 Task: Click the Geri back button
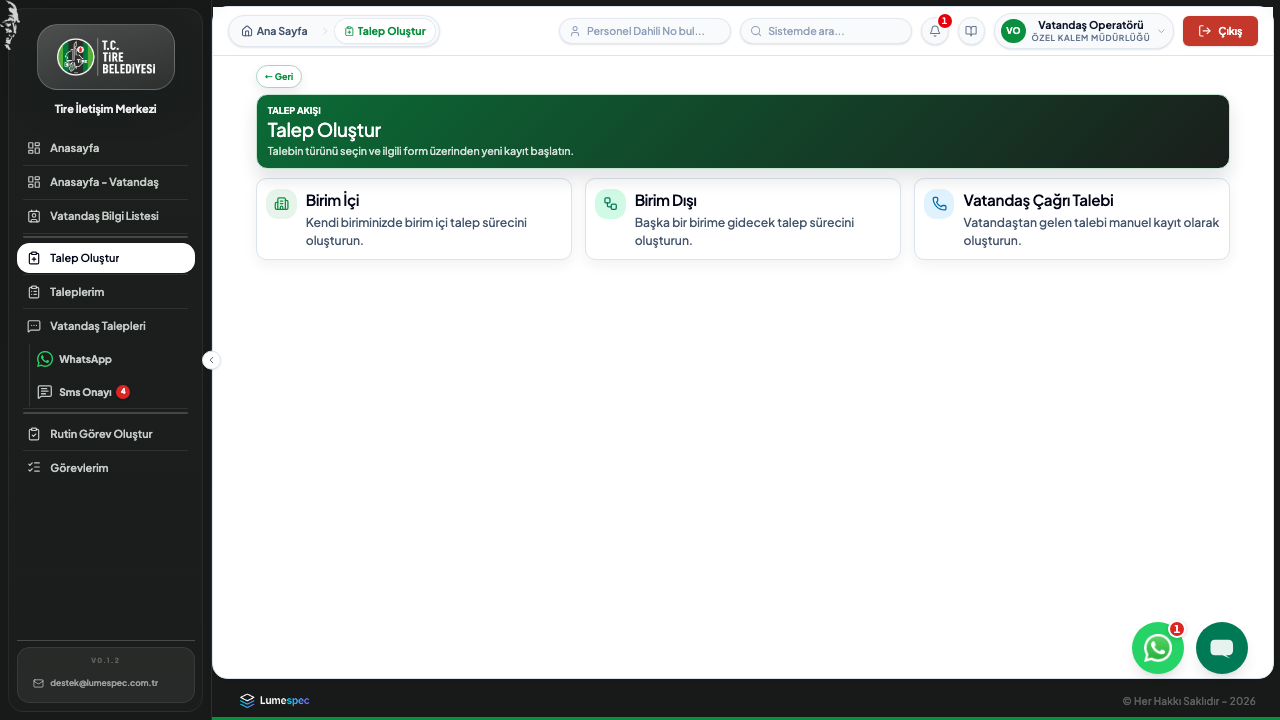click(x=279, y=76)
